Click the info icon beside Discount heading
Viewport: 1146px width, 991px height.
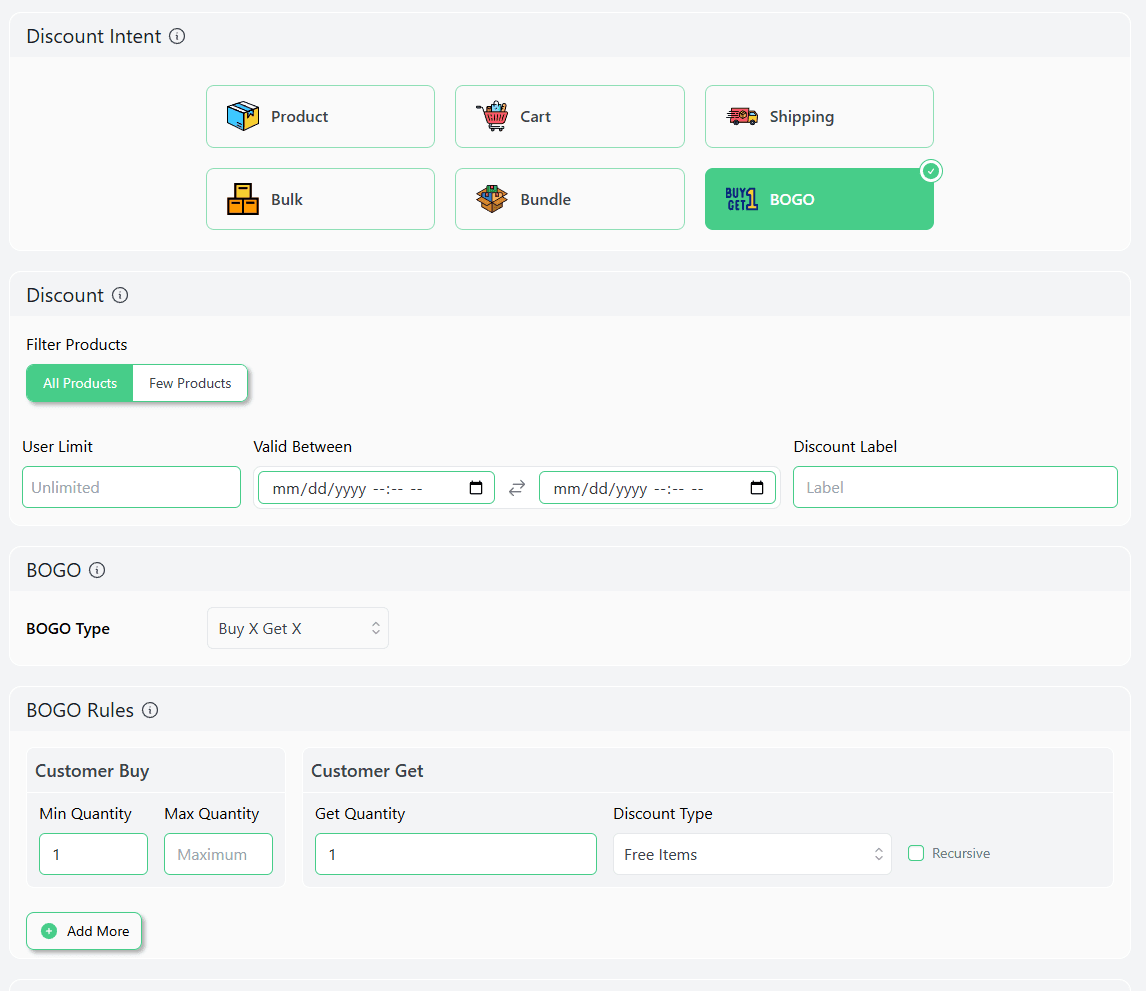point(120,295)
